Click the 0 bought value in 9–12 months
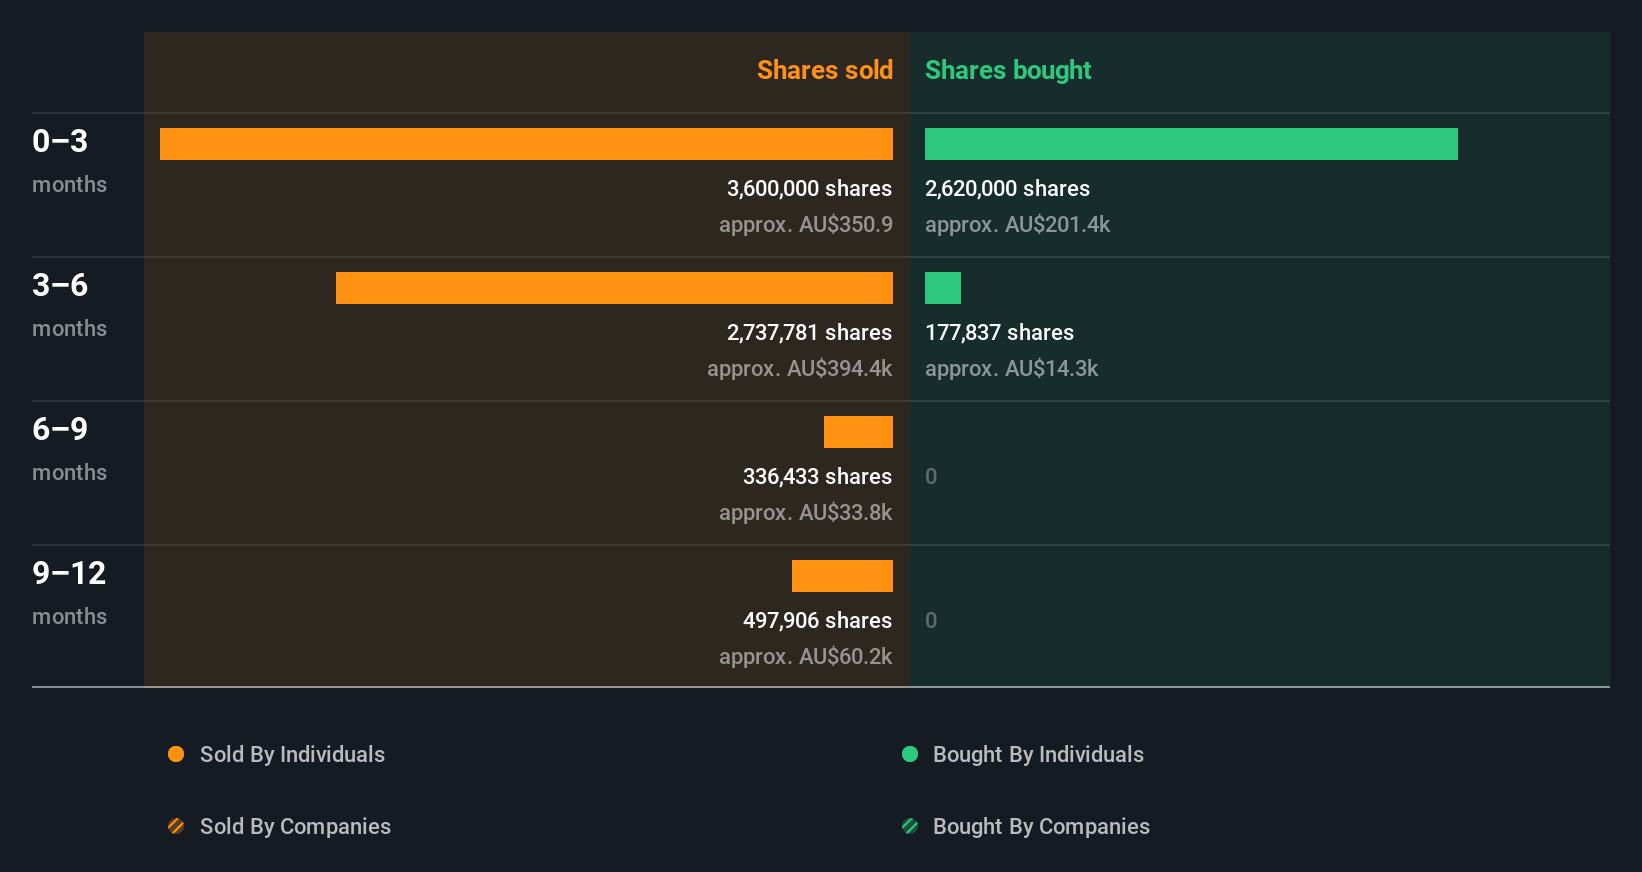 click(931, 620)
